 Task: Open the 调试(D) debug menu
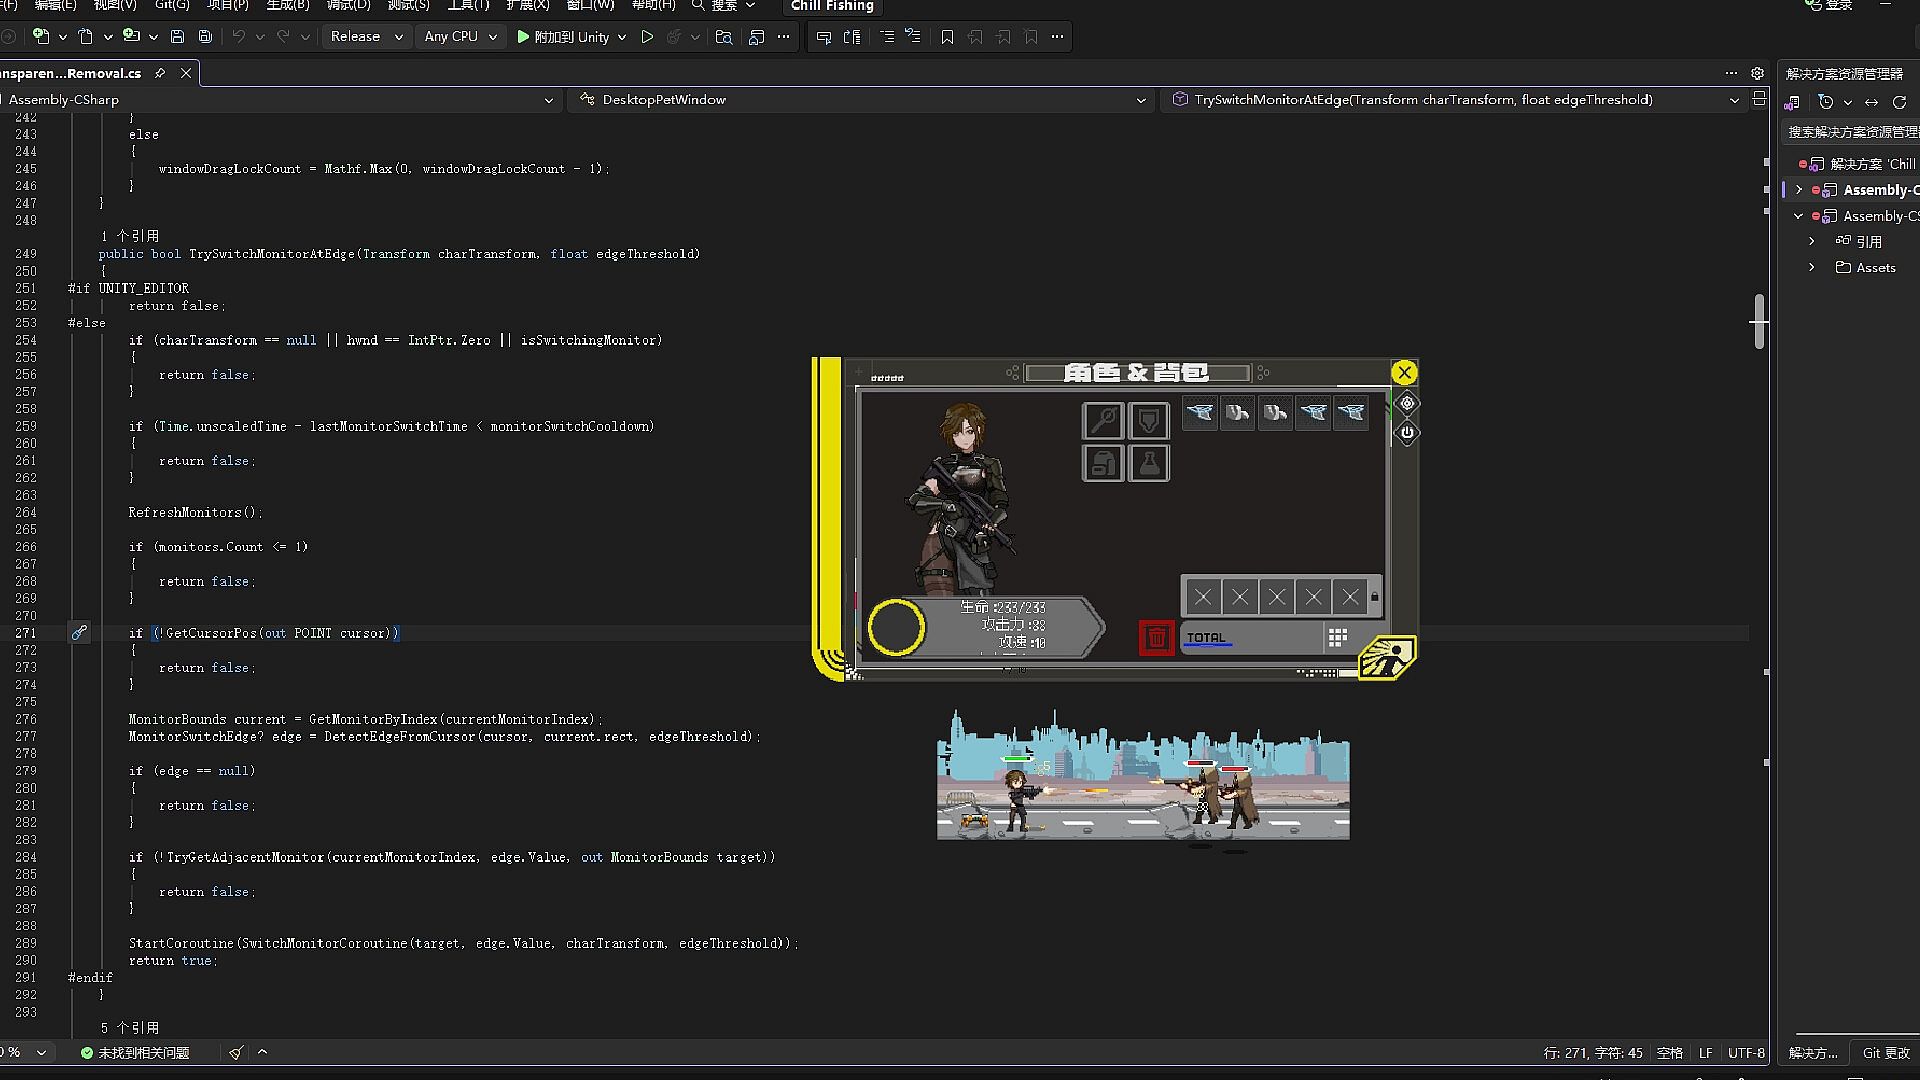348,5
